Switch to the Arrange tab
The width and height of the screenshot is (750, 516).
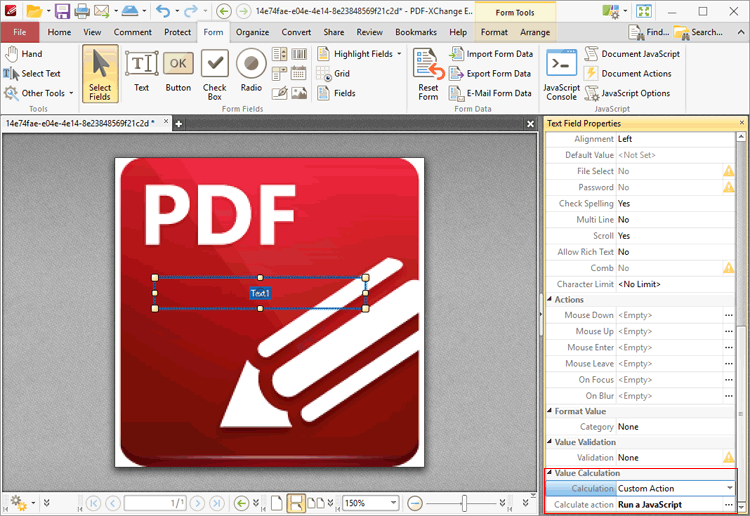535,32
